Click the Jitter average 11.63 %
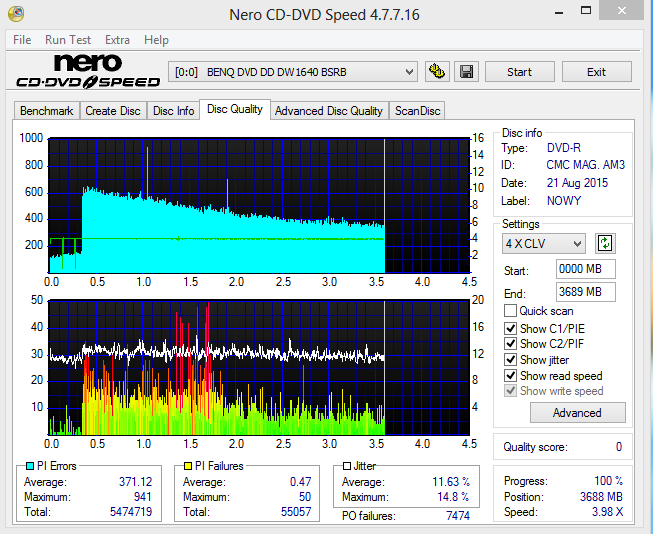This screenshot has height=534, width=653. point(451,482)
